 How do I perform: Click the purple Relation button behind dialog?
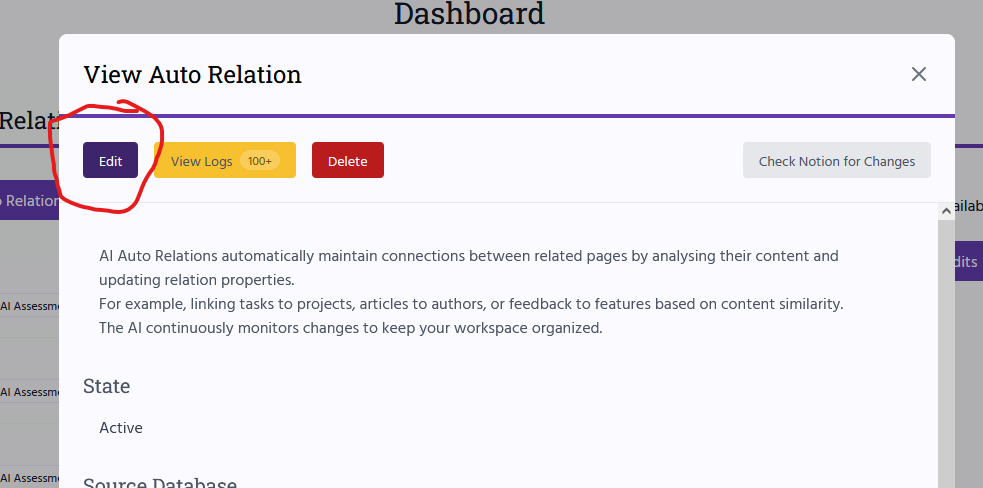pos(29,201)
